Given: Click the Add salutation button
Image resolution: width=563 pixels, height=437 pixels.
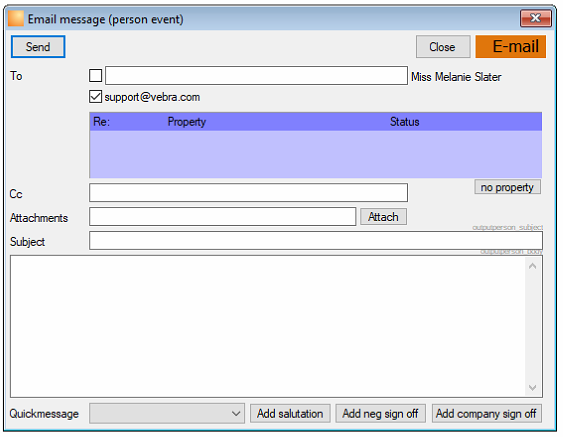Looking at the screenshot, I should click(x=290, y=414).
